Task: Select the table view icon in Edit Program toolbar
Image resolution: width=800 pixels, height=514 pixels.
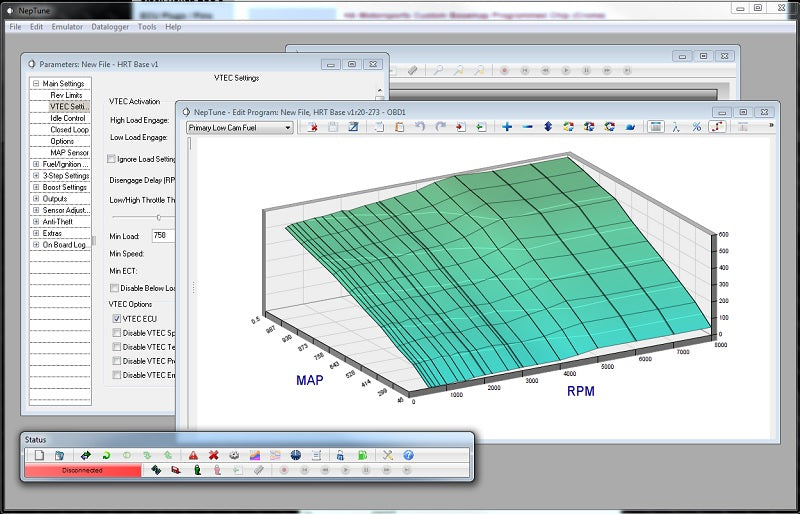Action: point(656,127)
